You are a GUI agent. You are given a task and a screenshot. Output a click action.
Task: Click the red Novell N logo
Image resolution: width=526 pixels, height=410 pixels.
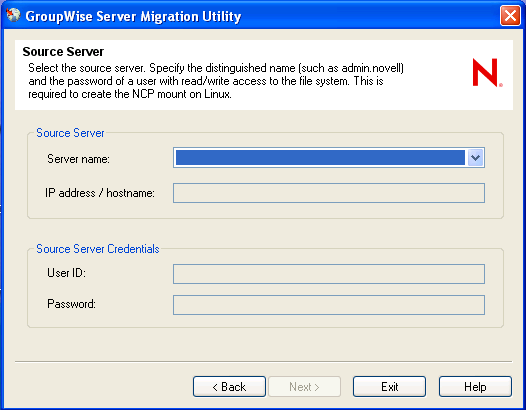(487, 72)
